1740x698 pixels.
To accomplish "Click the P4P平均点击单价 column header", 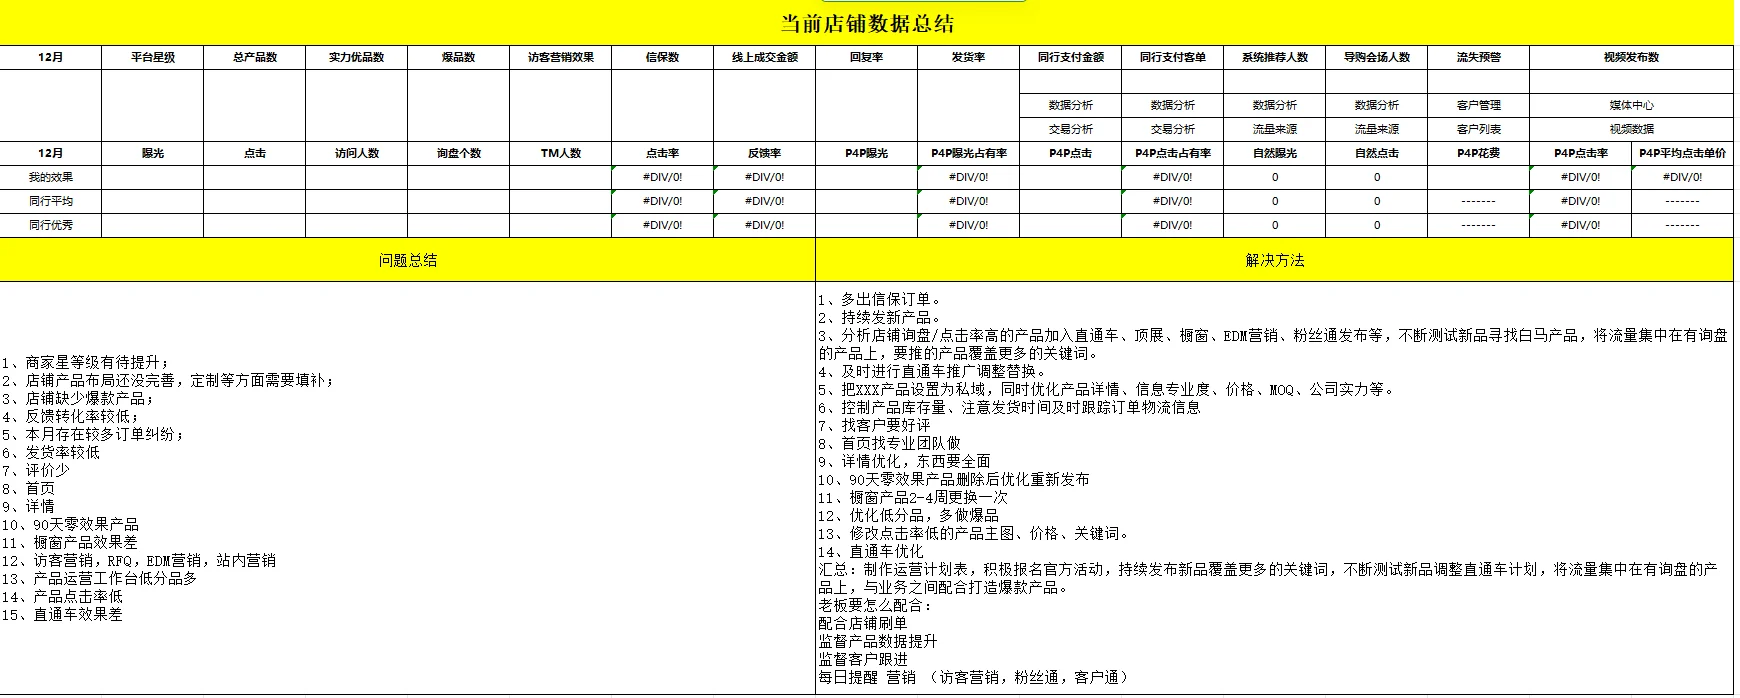I will coord(1683,153).
